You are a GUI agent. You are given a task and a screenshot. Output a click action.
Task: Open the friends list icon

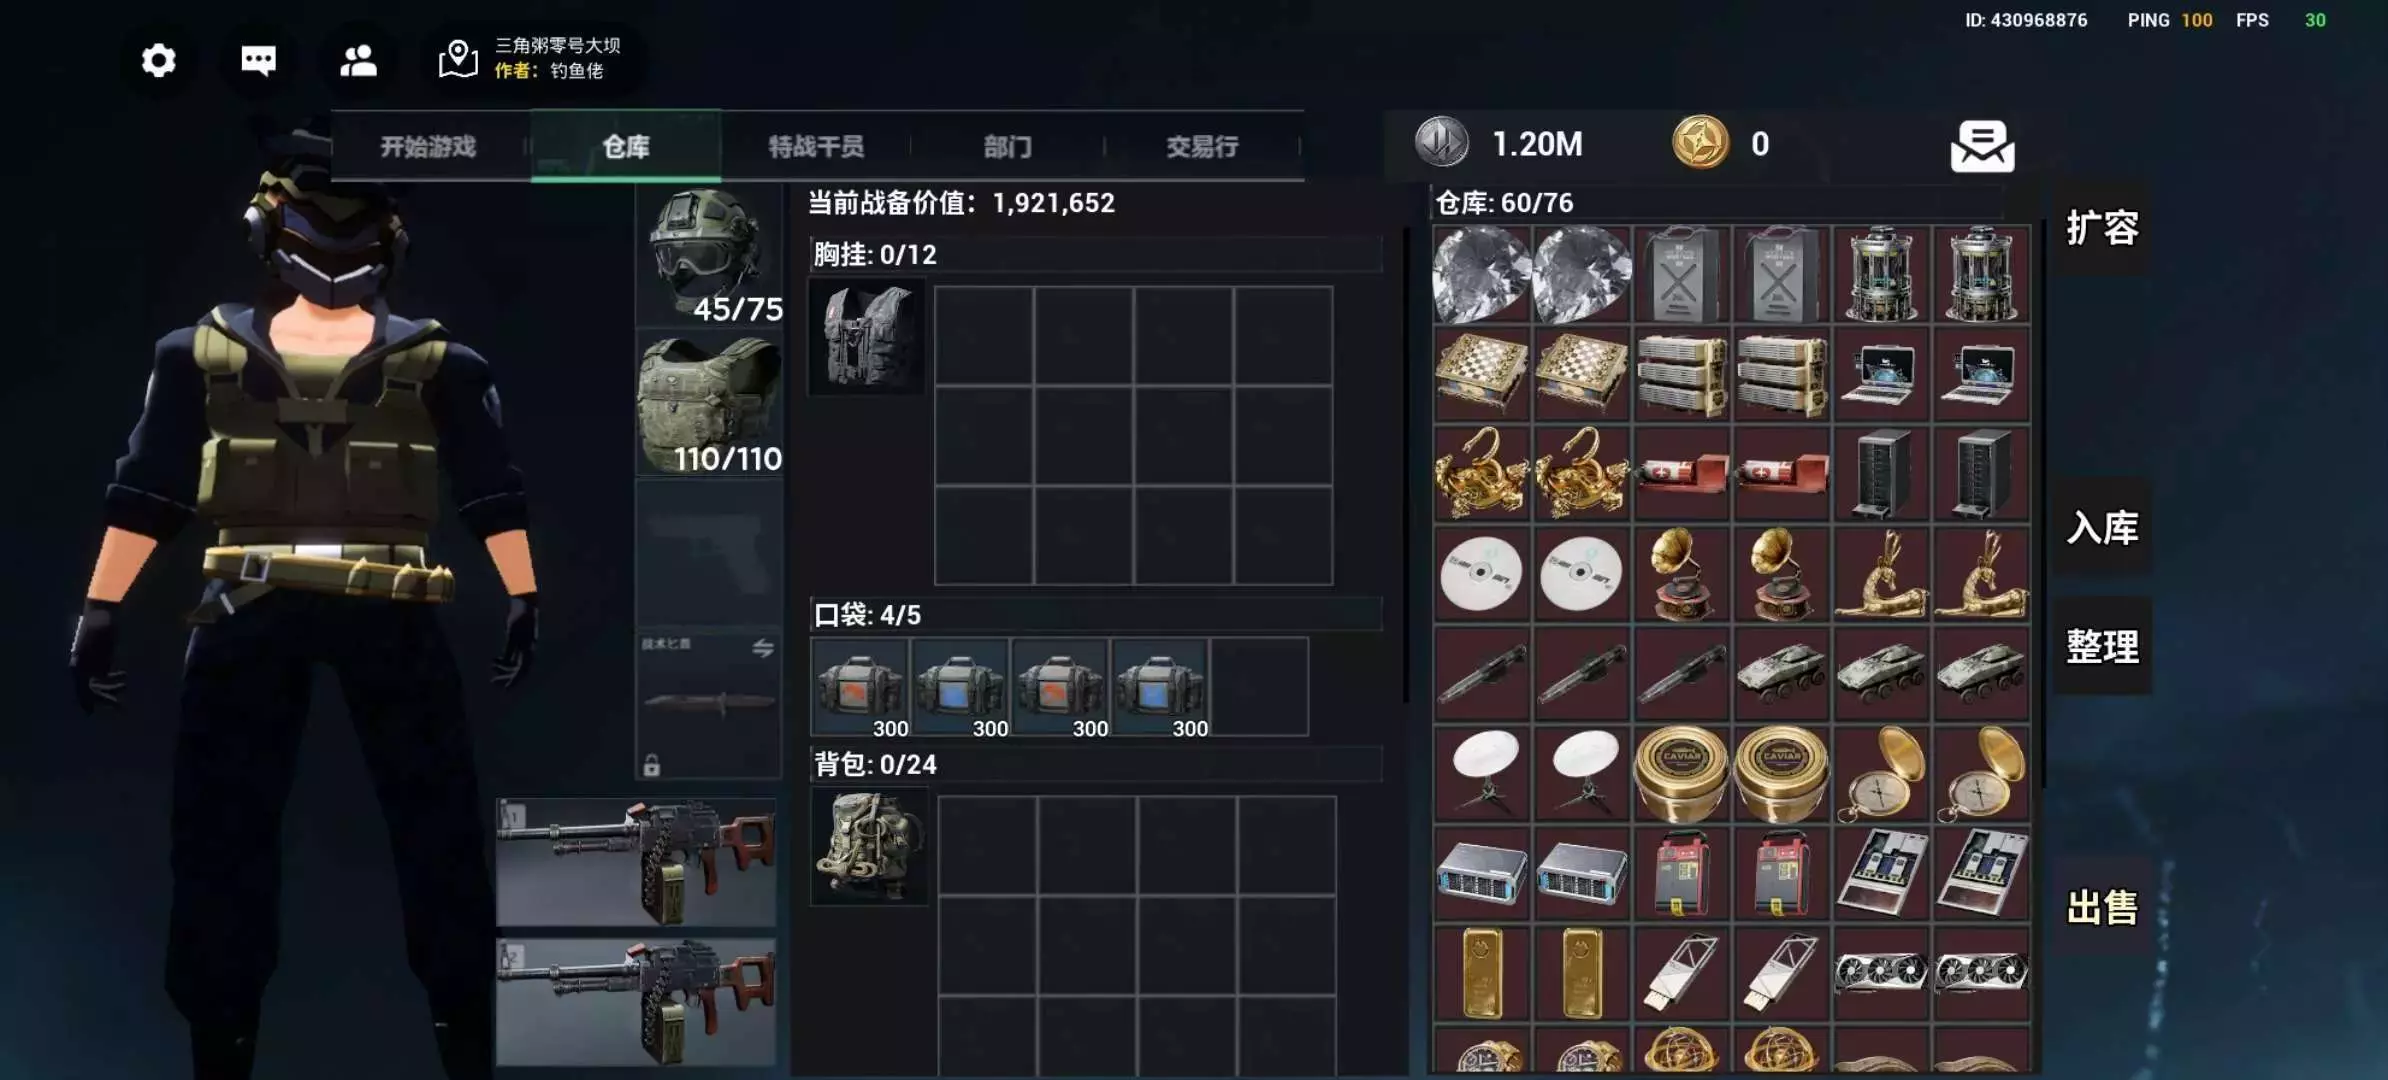tap(358, 61)
